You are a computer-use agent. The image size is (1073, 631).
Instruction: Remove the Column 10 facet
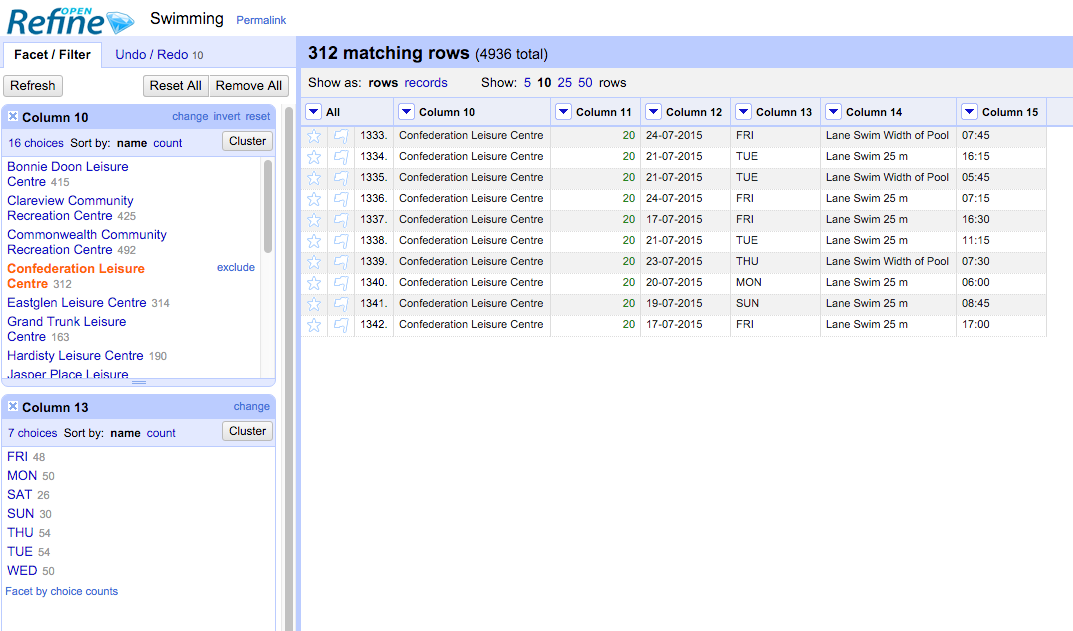click(x=13, y=117)
